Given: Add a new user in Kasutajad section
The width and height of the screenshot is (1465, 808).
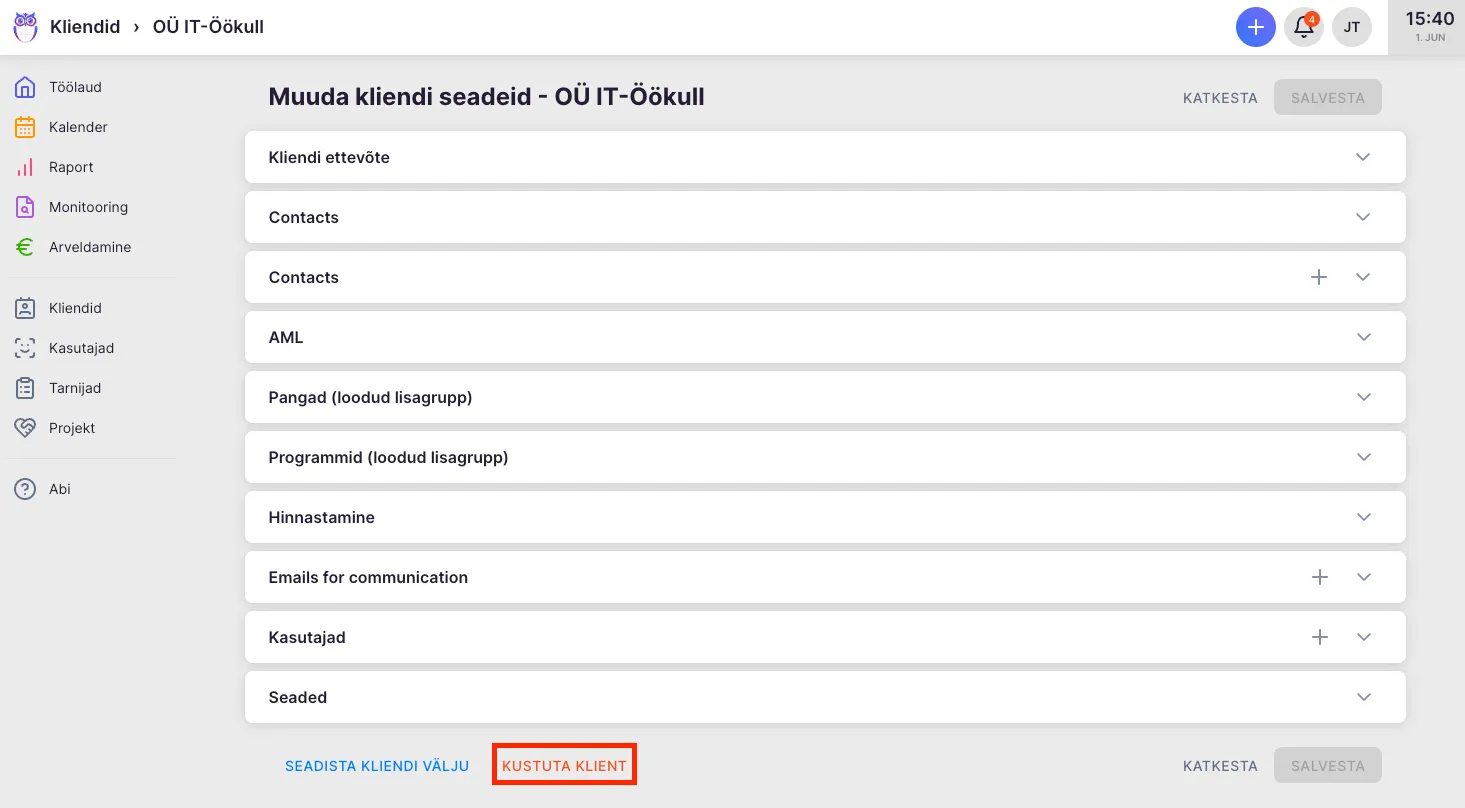Looking at the screenshot, I should [x=1320, y=637].
